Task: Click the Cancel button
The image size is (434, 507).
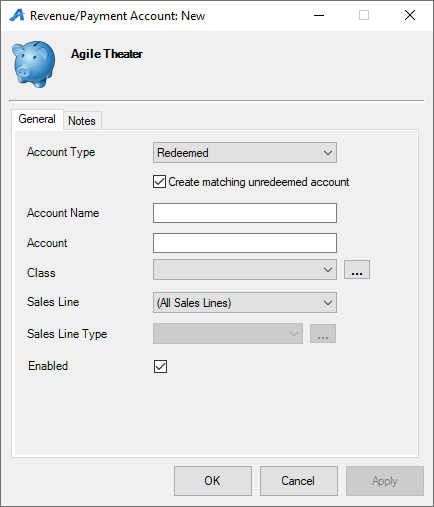Action: point(299,481)
